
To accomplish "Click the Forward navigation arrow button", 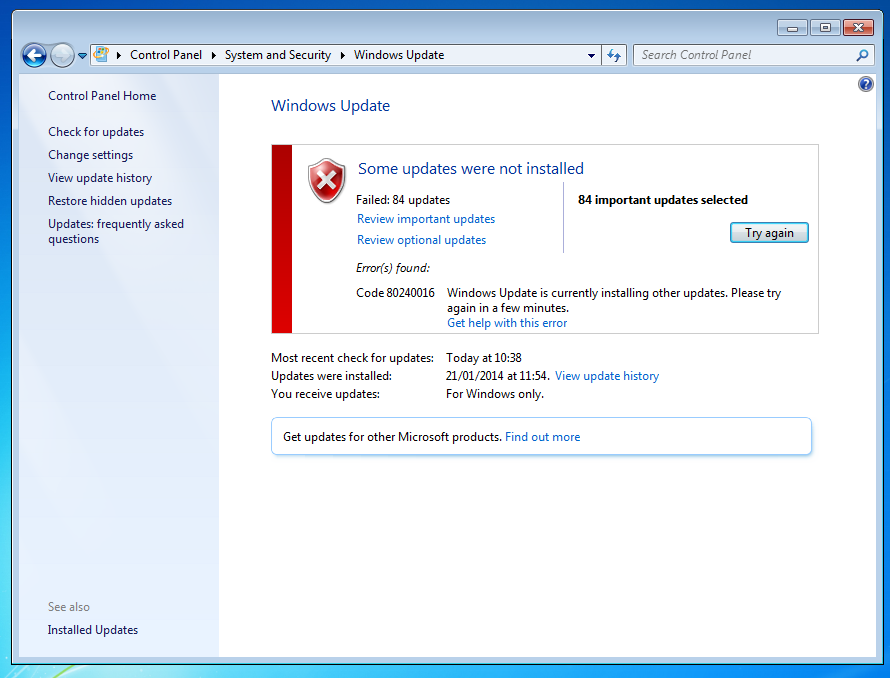I will click(62, 56).
